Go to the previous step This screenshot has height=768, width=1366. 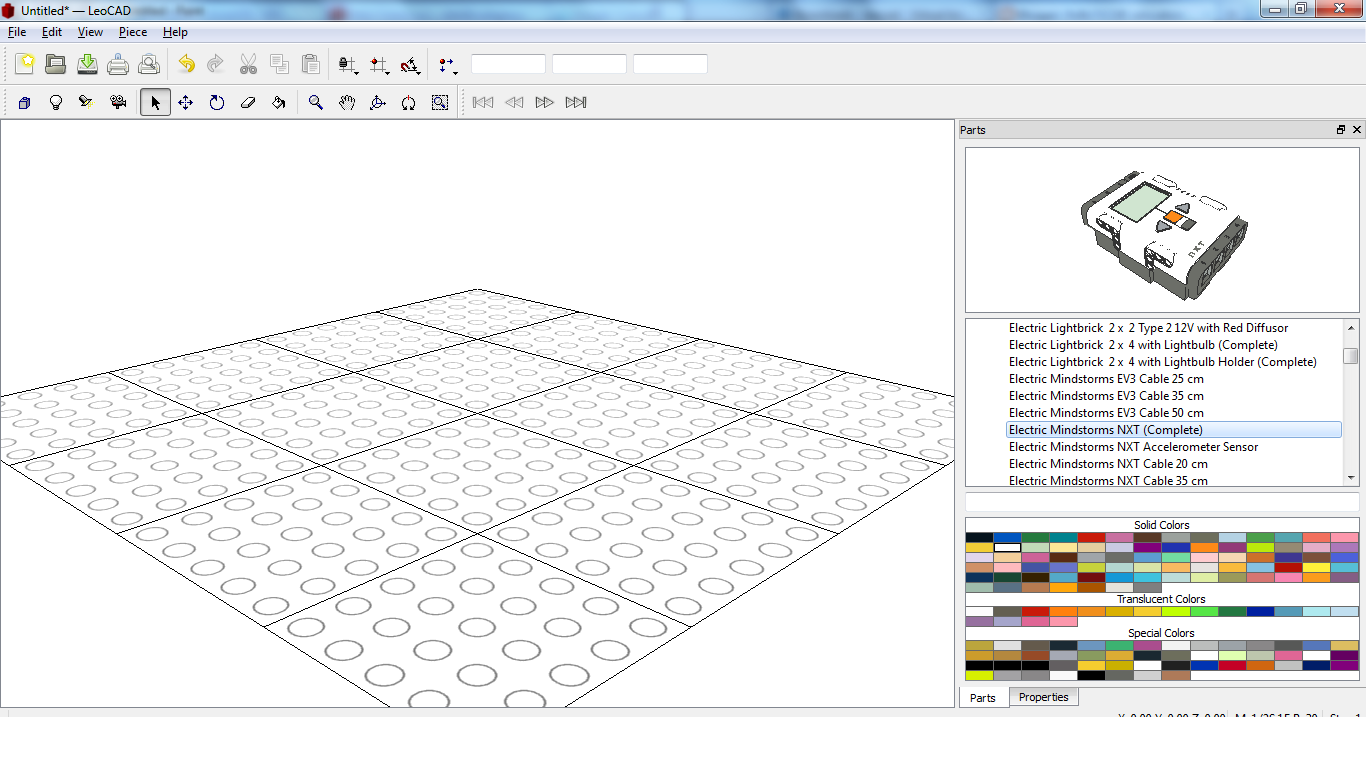tap(514, 102)
